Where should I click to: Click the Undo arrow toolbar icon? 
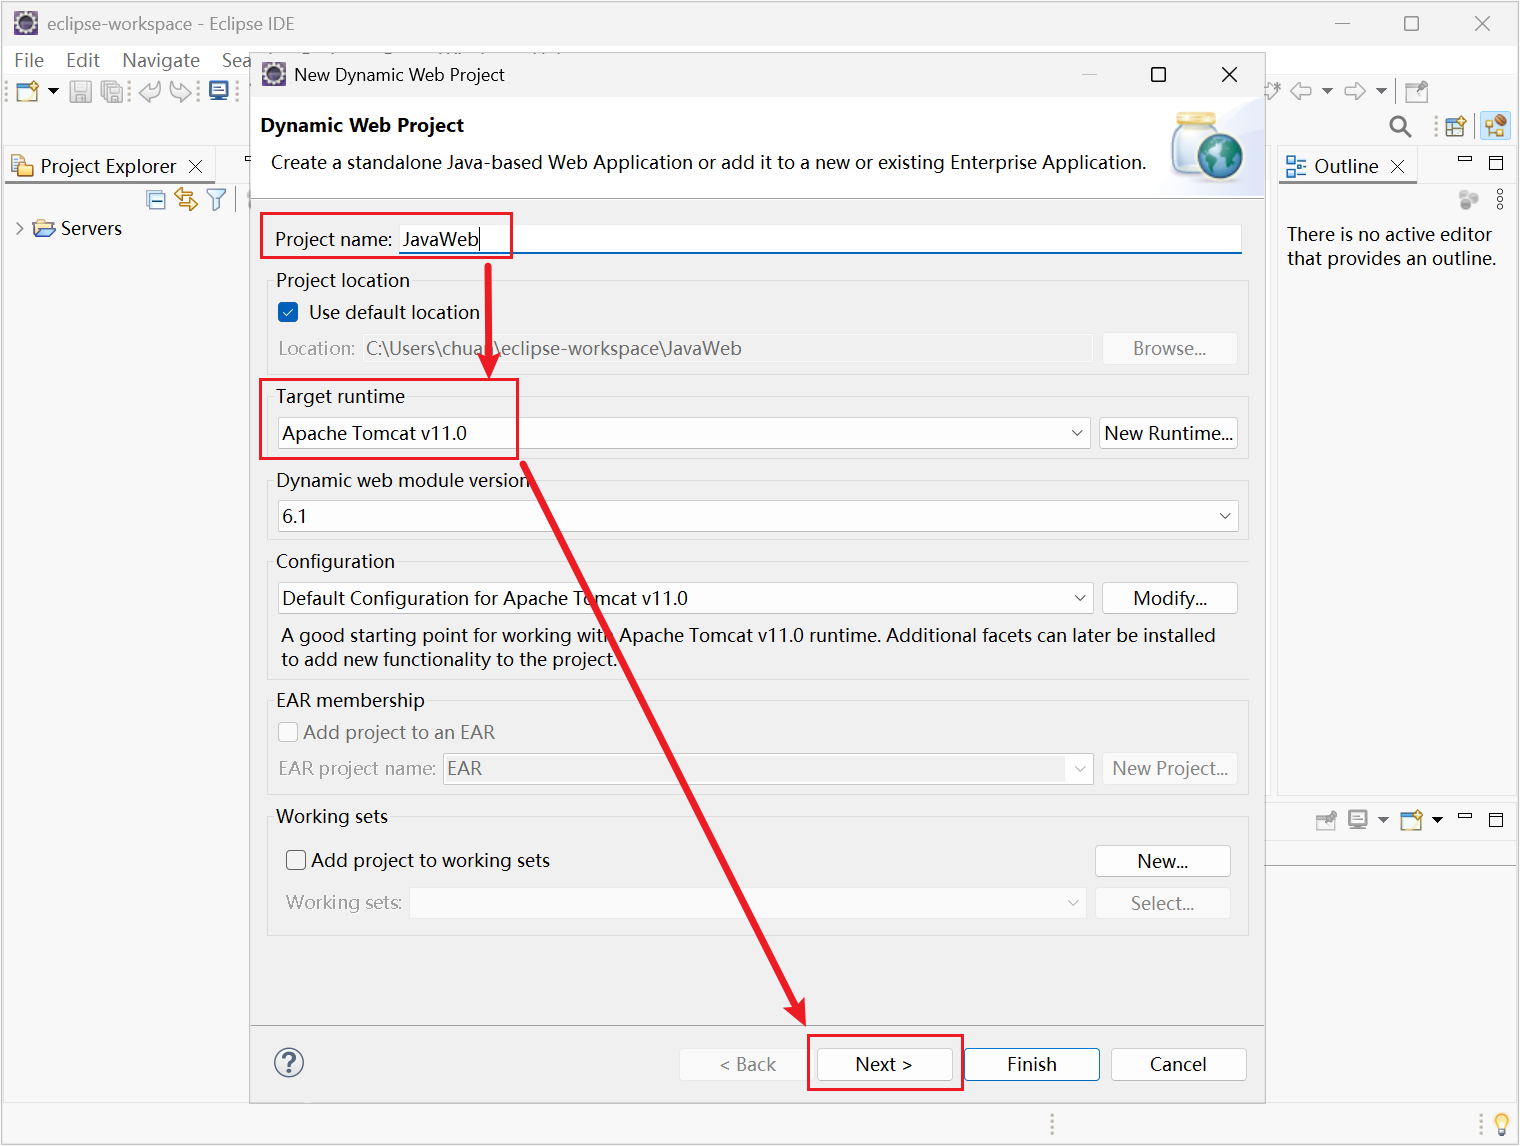tap(150, 91)
